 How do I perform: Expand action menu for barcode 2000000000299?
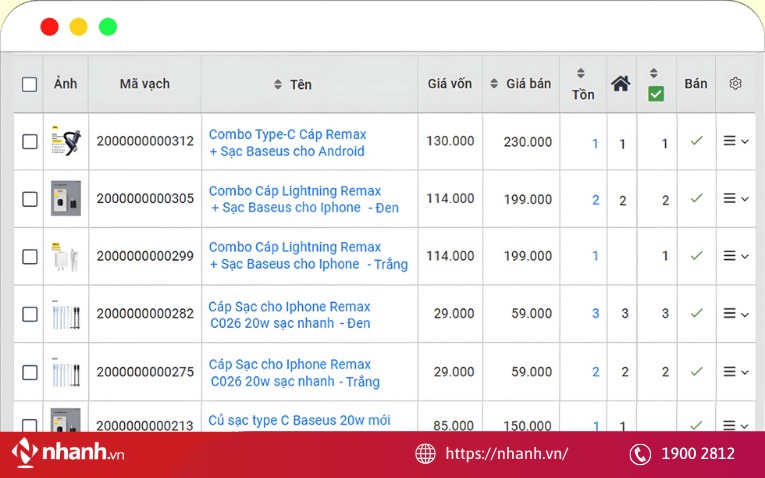(x=735, y=256)
